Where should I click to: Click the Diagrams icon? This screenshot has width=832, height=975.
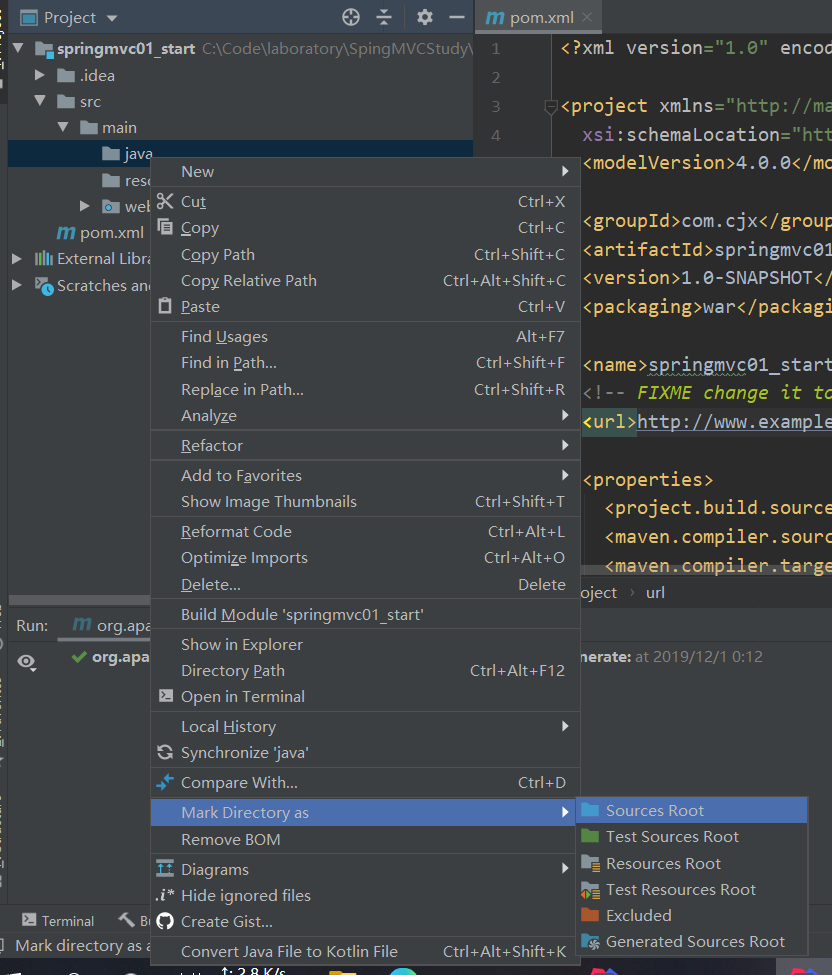coord(165,869)
